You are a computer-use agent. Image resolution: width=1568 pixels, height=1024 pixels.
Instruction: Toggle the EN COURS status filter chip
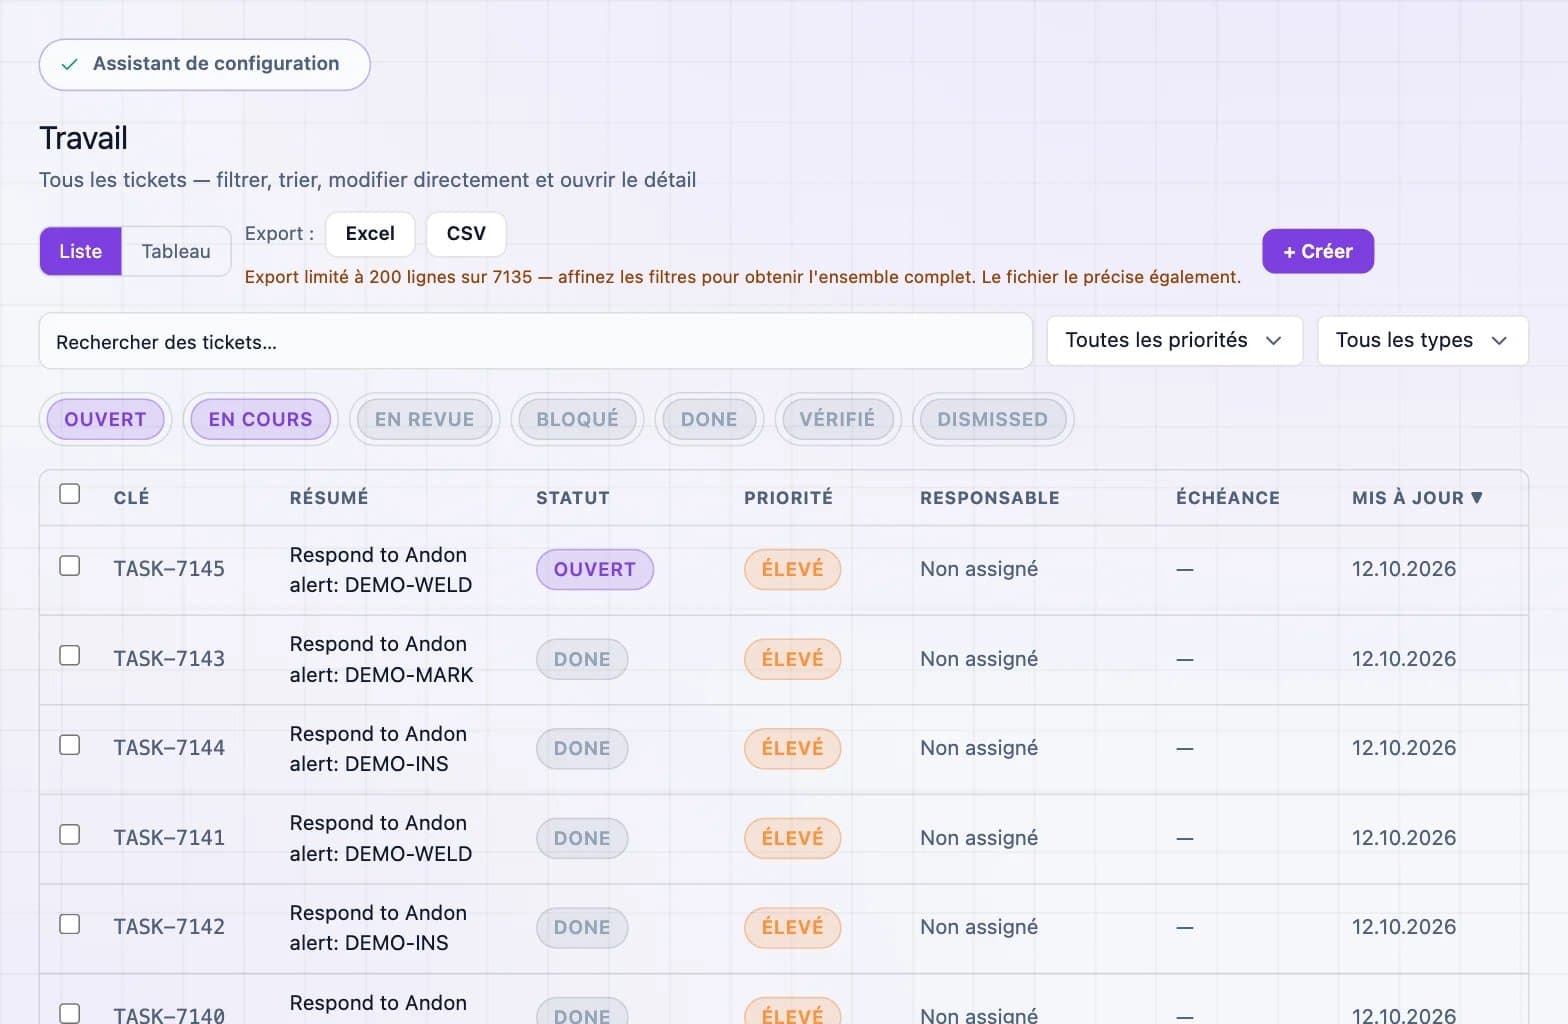[260, 419]
